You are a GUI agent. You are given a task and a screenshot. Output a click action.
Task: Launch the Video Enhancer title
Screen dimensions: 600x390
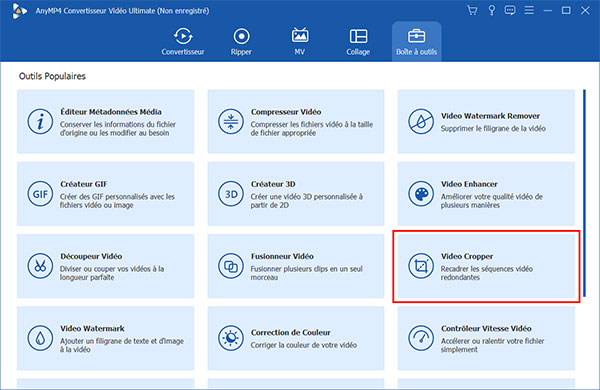[x=469, y=184]
